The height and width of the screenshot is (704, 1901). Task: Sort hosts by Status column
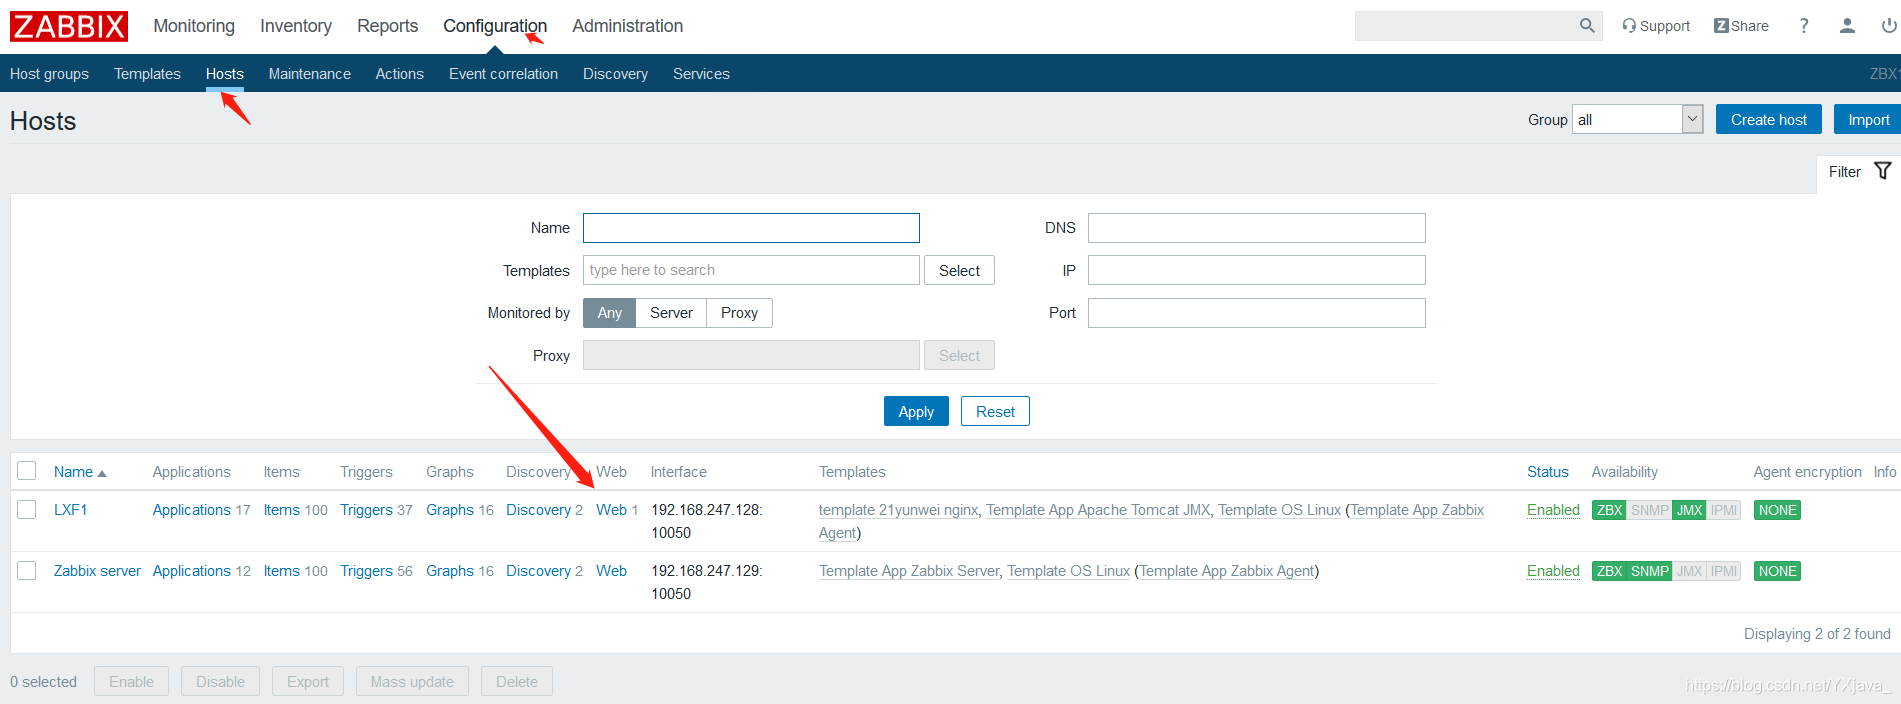1547,472
